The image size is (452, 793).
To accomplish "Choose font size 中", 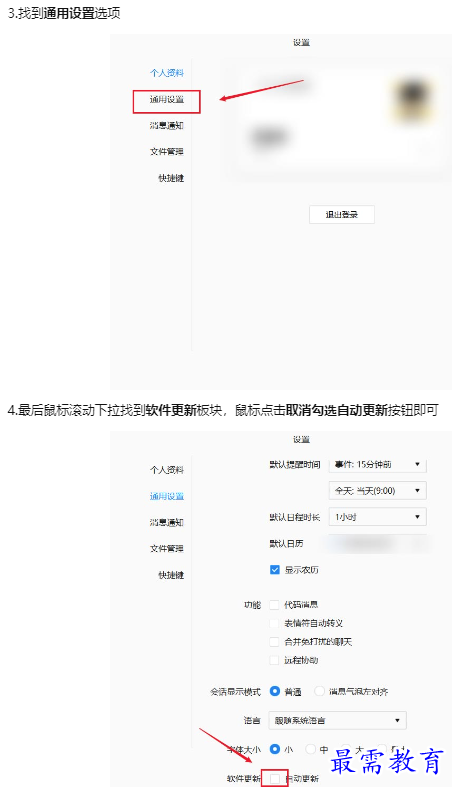I will tap(310, 749).
